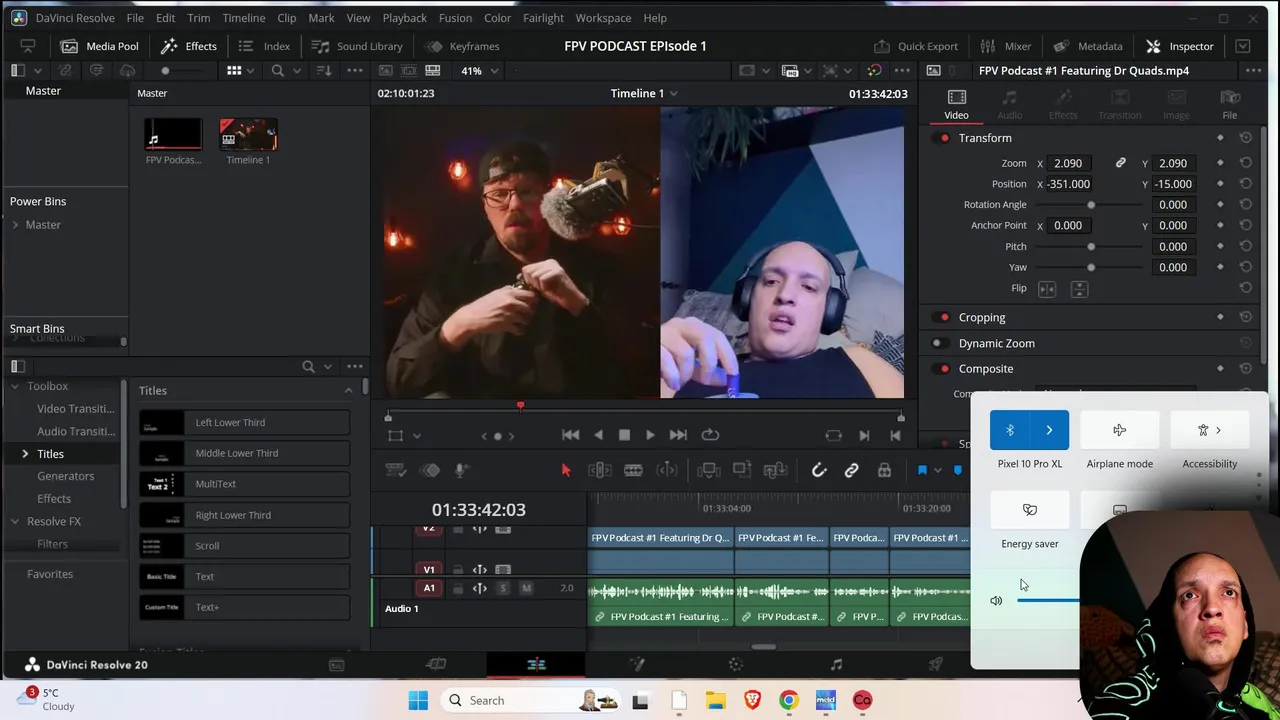This screenshot has width=1280, height=720.
Task: Play the timeline forward
Action: click(x=650, y=435)
